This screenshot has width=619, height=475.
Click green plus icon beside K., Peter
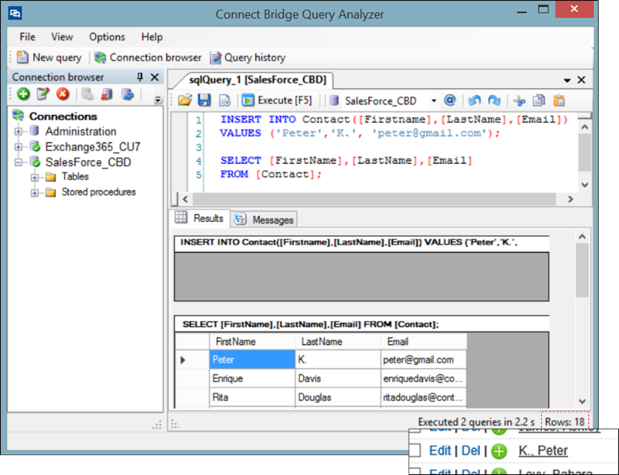pyautogui.click(x=499, y=451)
